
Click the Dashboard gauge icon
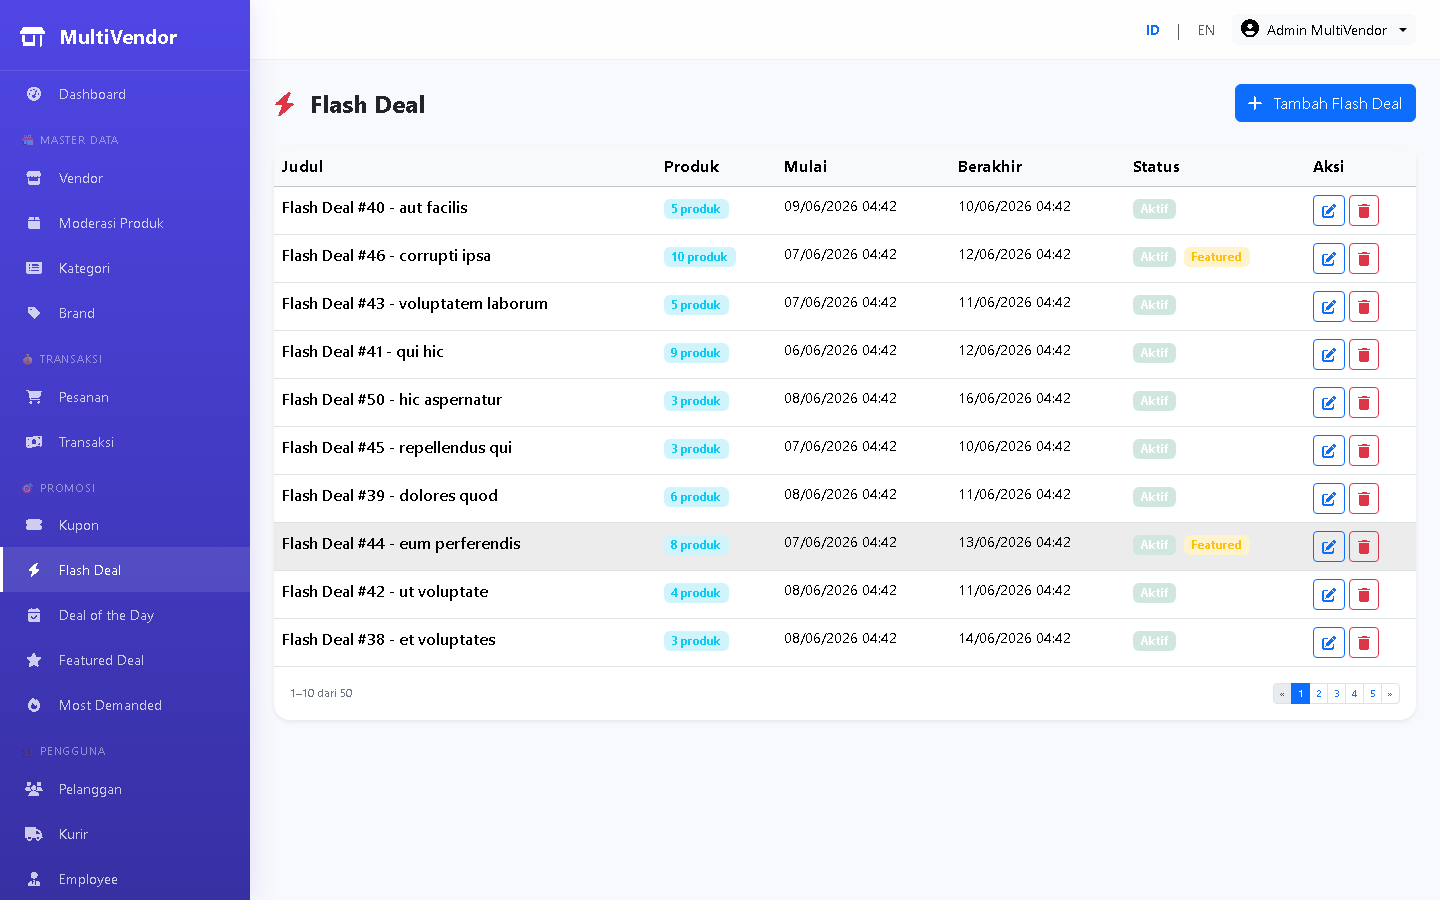click(34, 94)
